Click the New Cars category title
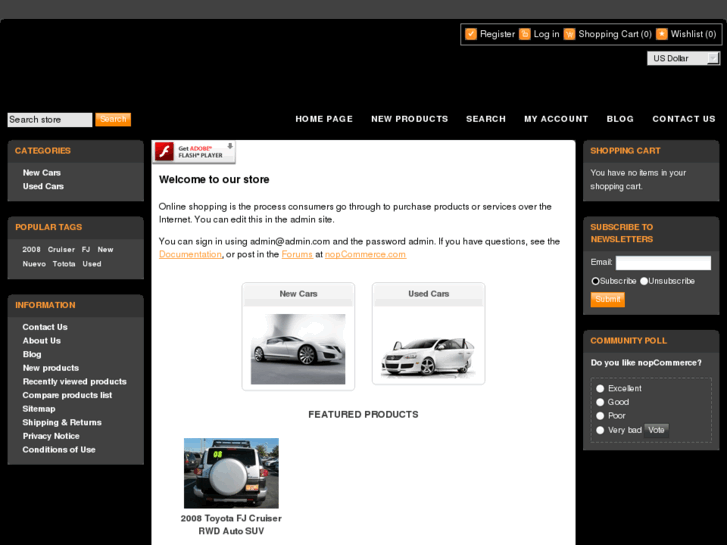Screen dimensions: 727x545 coord(298,294)
